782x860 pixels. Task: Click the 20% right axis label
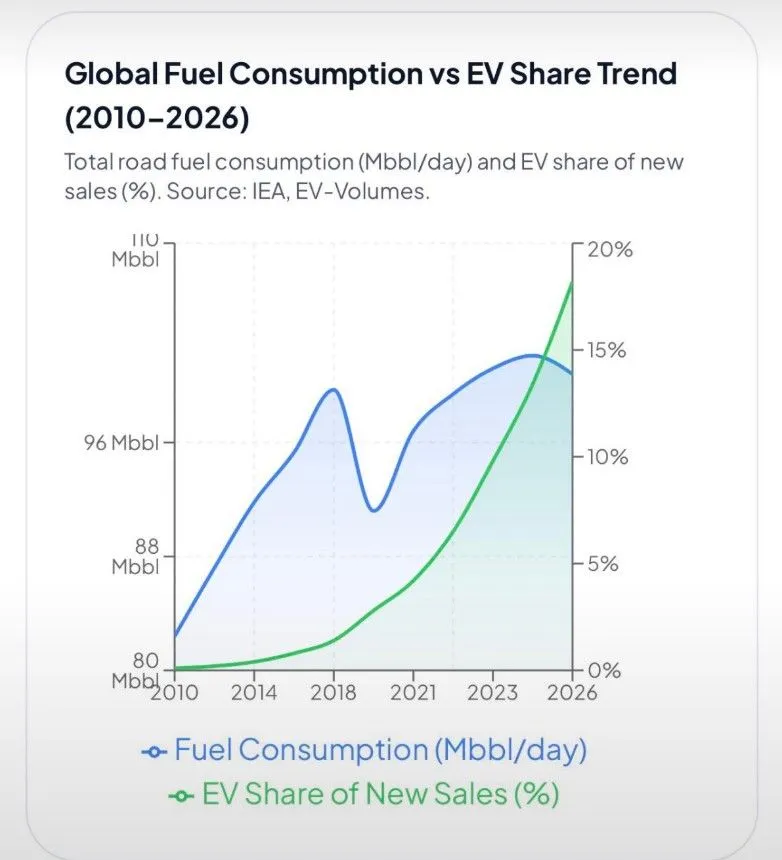pyautogui.click(x=610, y=250)
